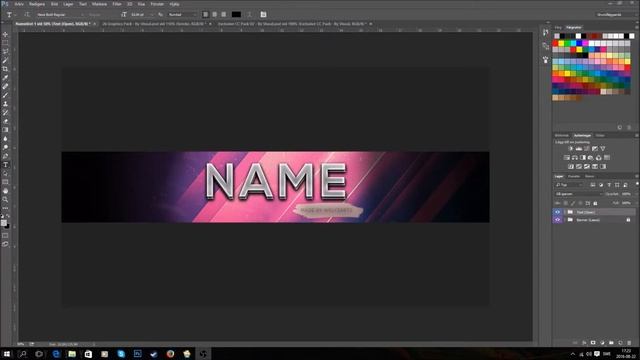640x360 pixels.
Task: Select the Eraser tool
Action: pyautogui.click(x=5, y=121)
